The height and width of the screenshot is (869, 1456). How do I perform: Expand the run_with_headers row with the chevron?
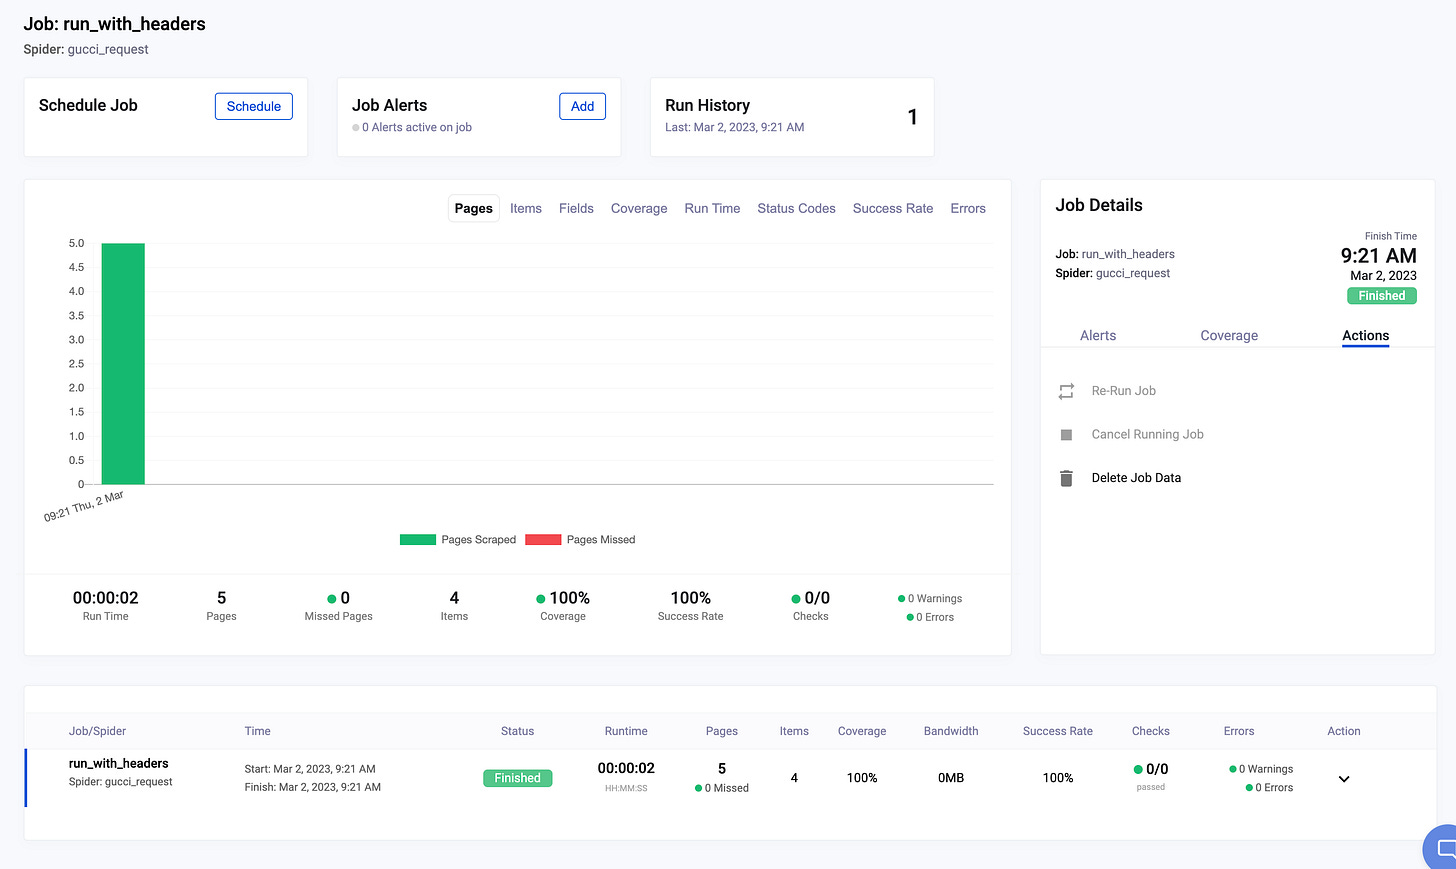point(1343,777)
